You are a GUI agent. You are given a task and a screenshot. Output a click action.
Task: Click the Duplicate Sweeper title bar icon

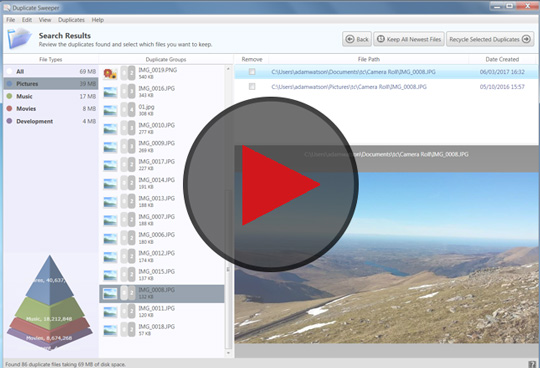(7, 7)
